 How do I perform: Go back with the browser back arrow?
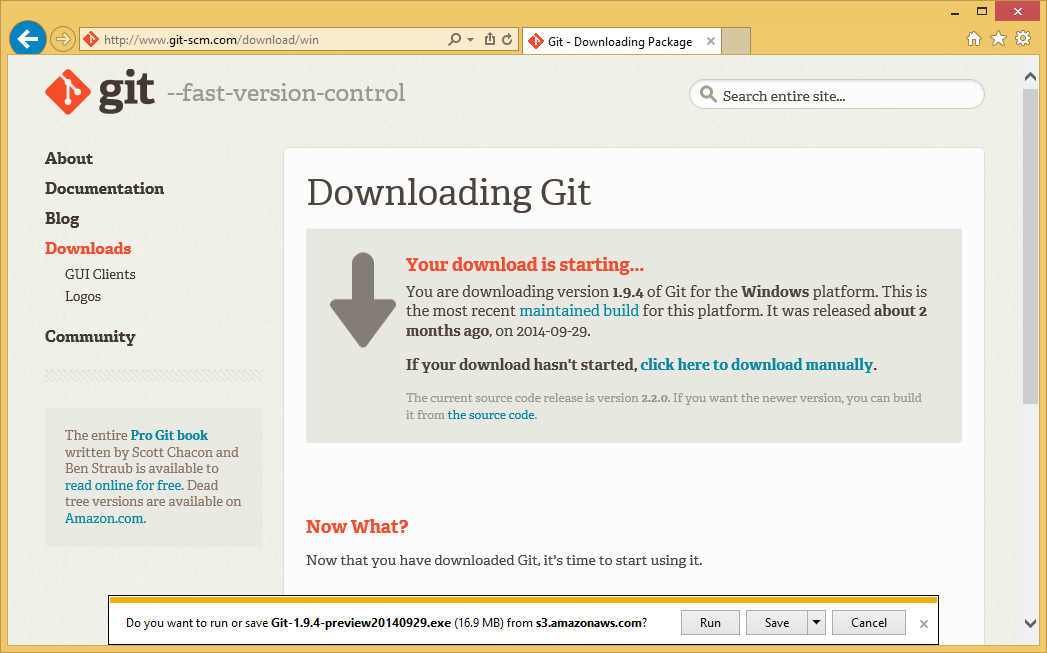point(27,39)
